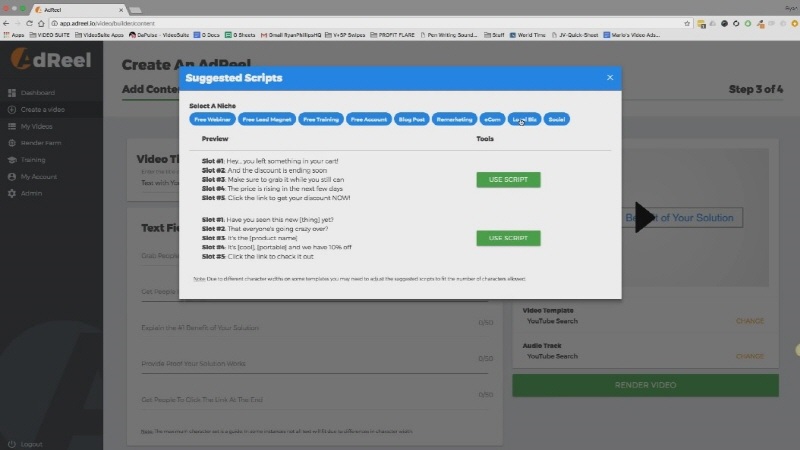Click the 'Get People To Click The Link' field

pos(314,400)
